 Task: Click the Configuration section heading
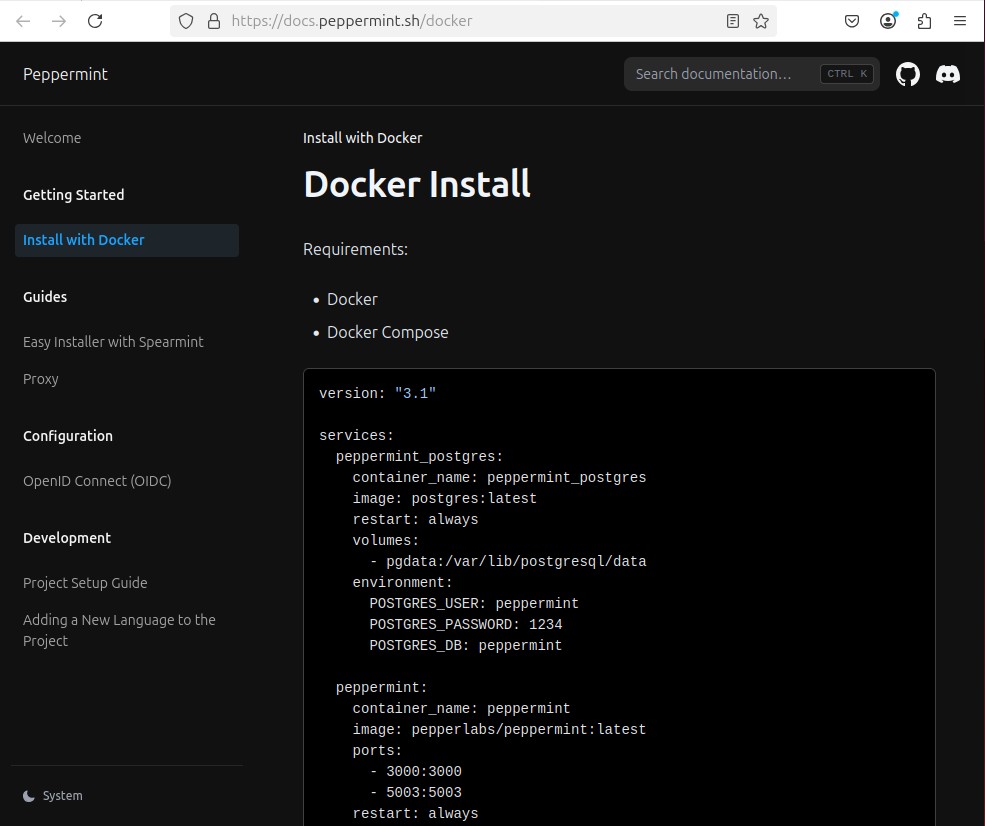coord(68,436)
